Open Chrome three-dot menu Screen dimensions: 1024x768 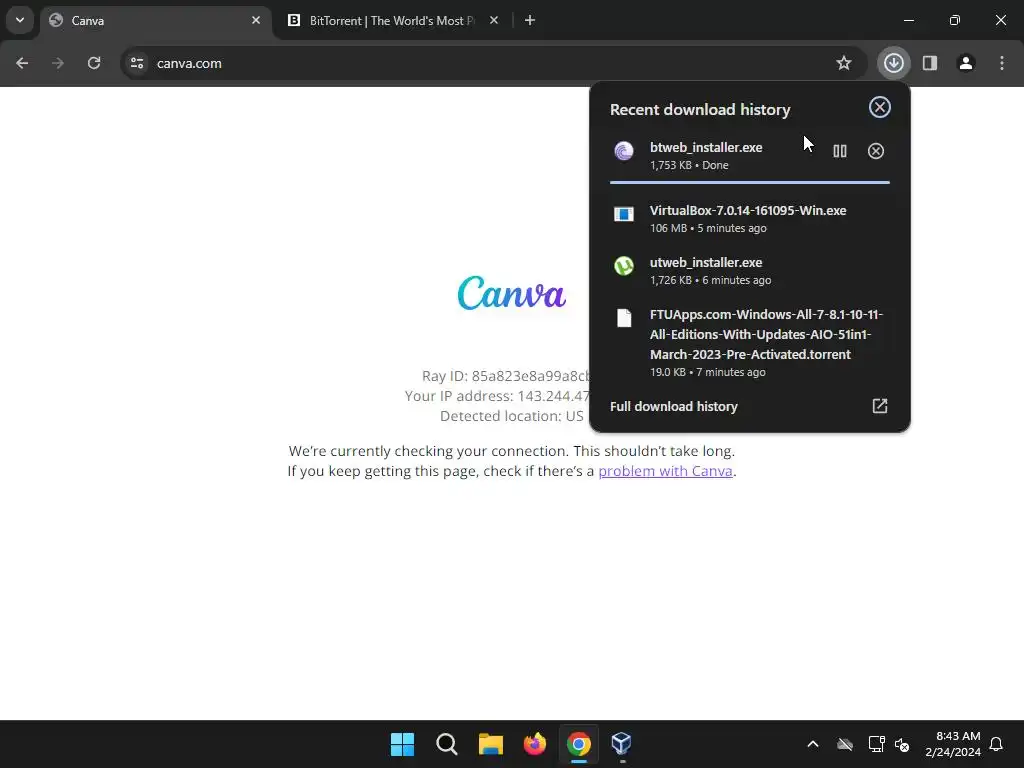1002,63
